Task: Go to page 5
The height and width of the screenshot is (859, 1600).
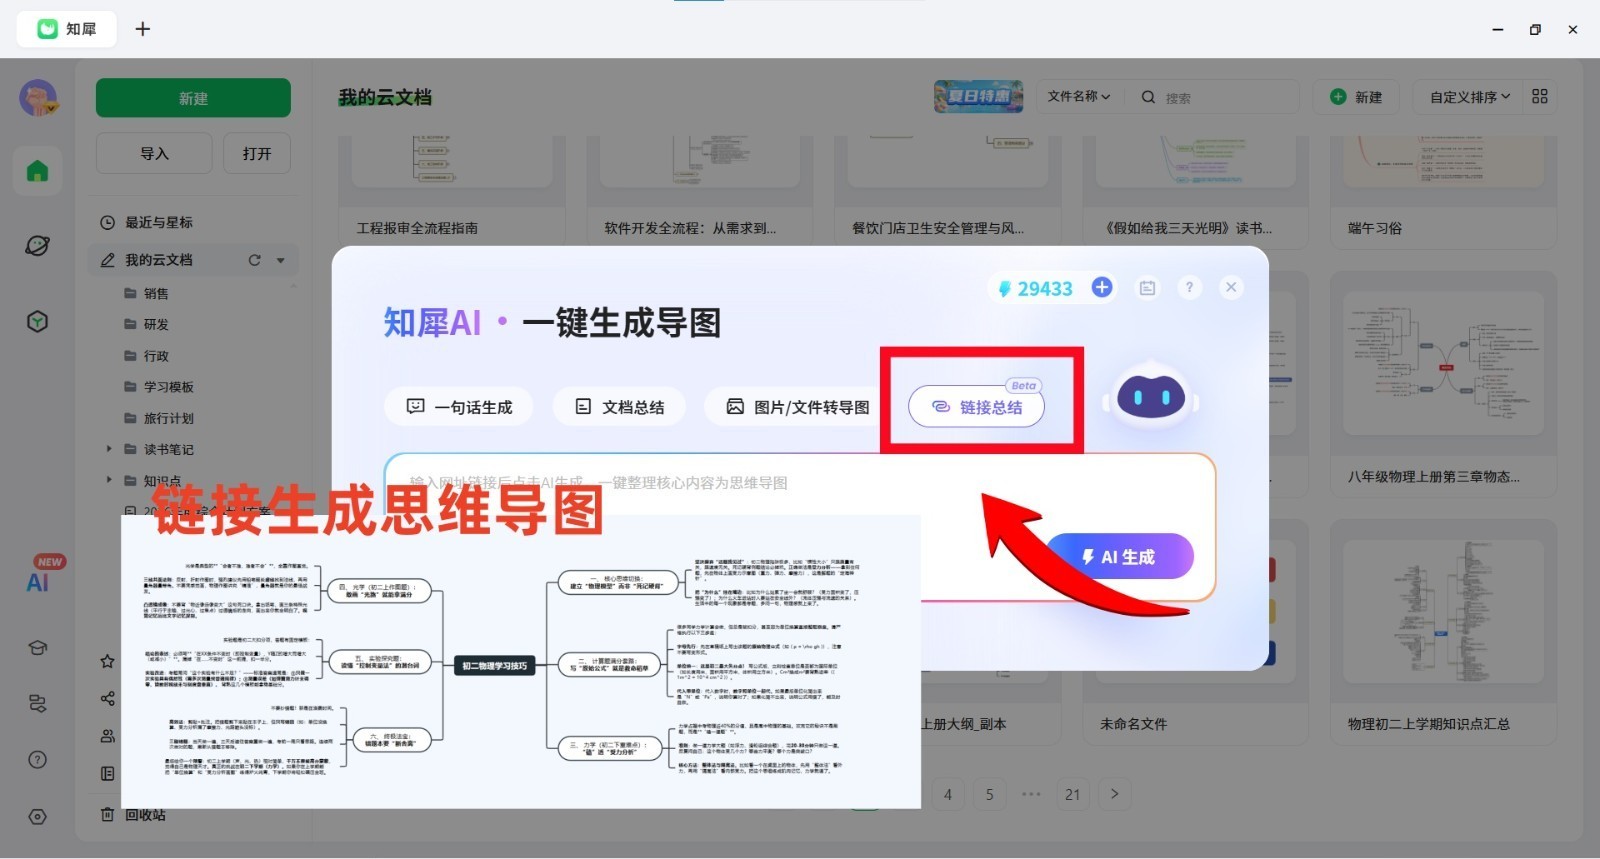Action: point(989,795)
